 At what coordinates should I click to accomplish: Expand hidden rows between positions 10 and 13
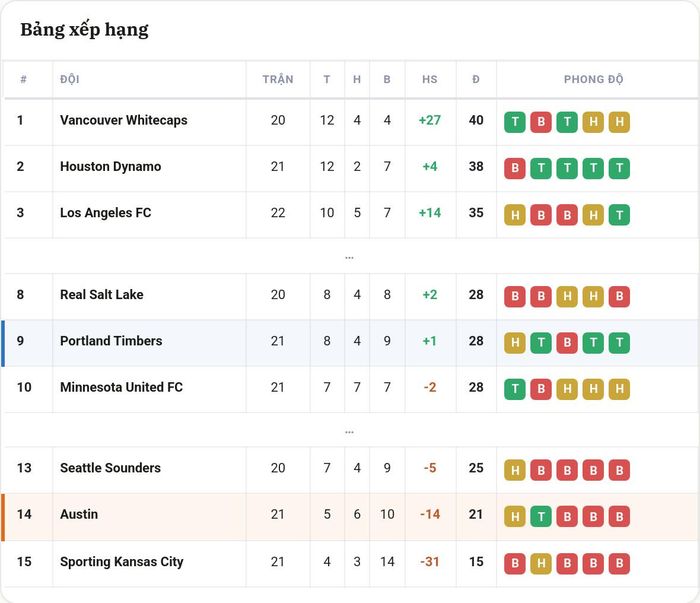349,432
